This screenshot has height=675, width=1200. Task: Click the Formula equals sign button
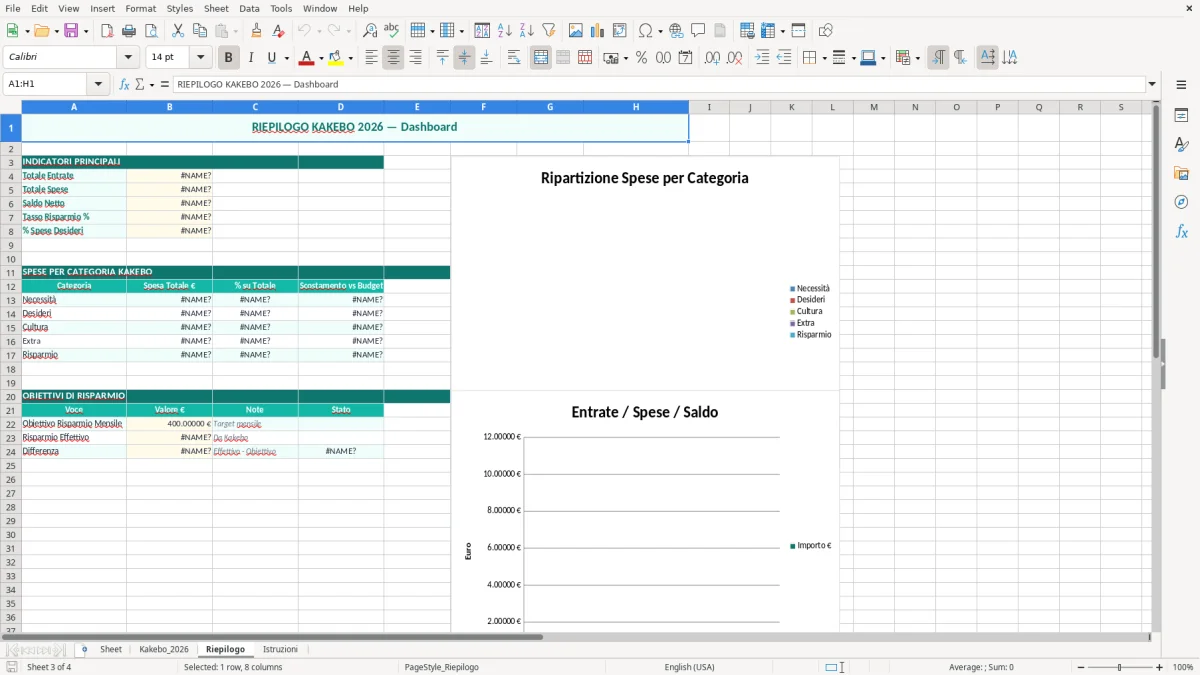click(x=165, y=84)
